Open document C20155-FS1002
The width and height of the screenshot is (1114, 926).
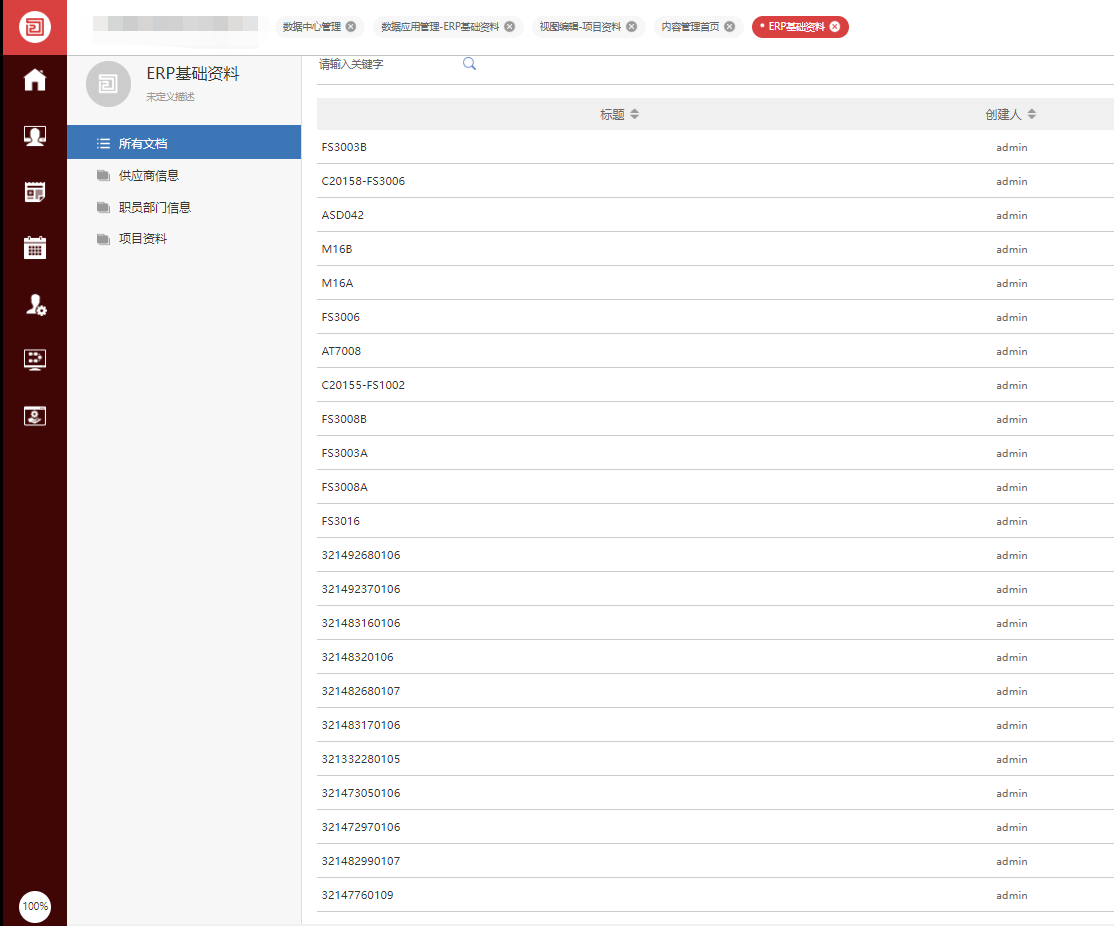click(363, 385)
